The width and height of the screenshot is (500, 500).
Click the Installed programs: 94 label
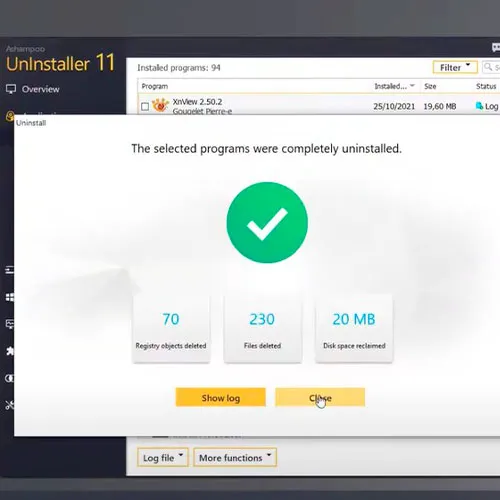coord(179,68)
